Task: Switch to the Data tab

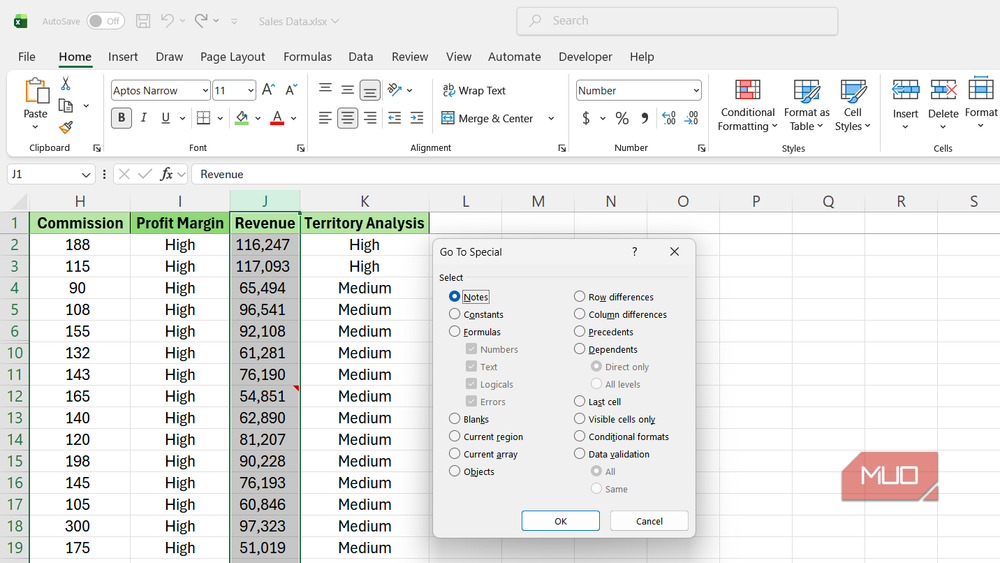Action: tap(360, 57)
